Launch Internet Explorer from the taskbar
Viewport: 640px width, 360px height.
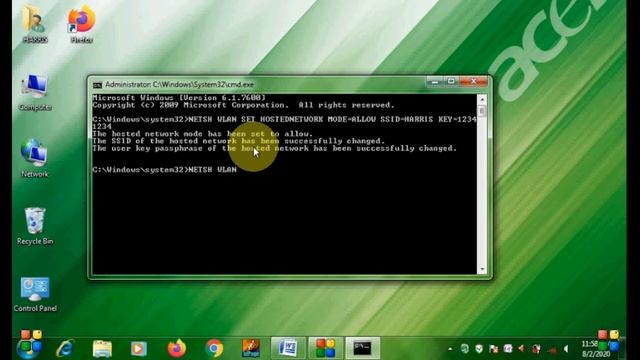point(65,348)
